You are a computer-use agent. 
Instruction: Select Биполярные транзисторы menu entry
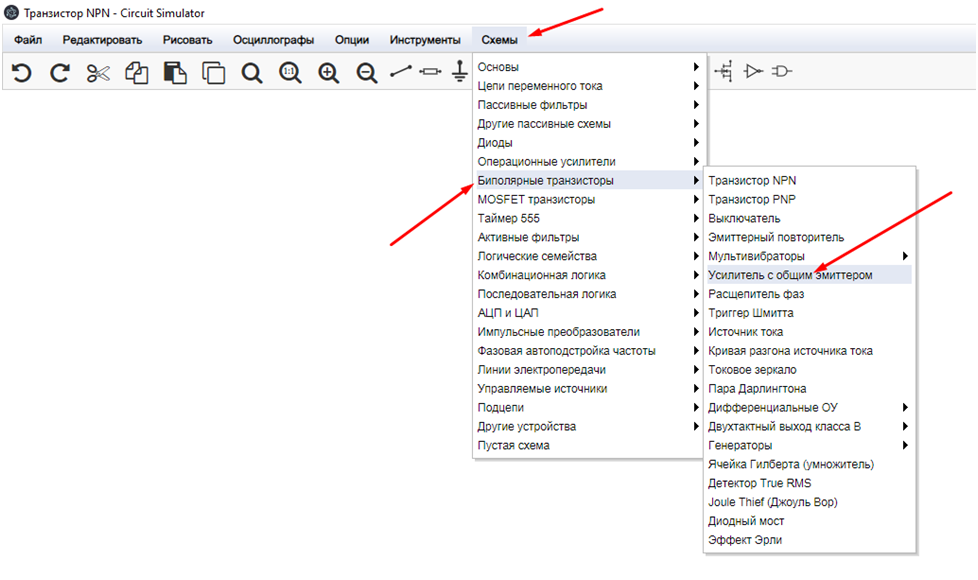(x=588, y=180)
